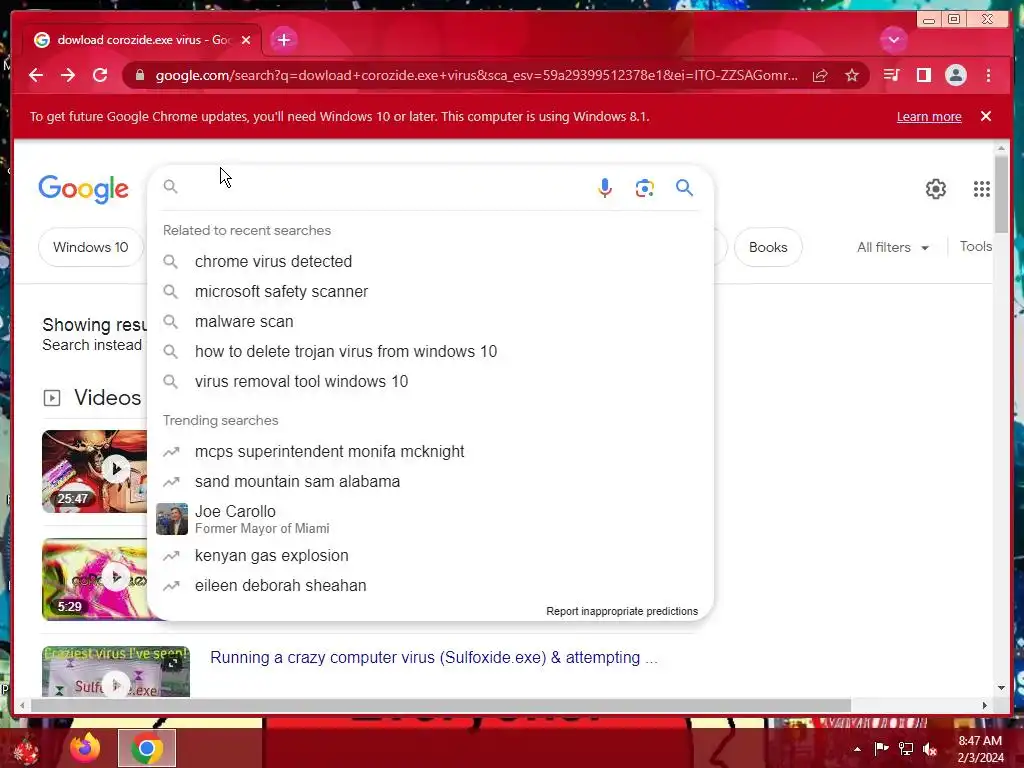Play the 25:47 video thumbnail
This screenshot has height=768, width=1024.
pos(95,472)
